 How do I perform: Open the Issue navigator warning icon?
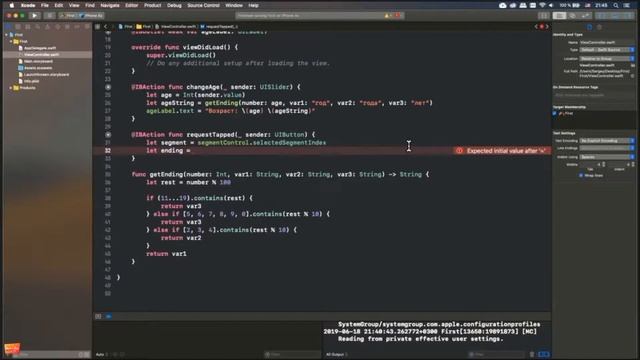click(47, 27)
